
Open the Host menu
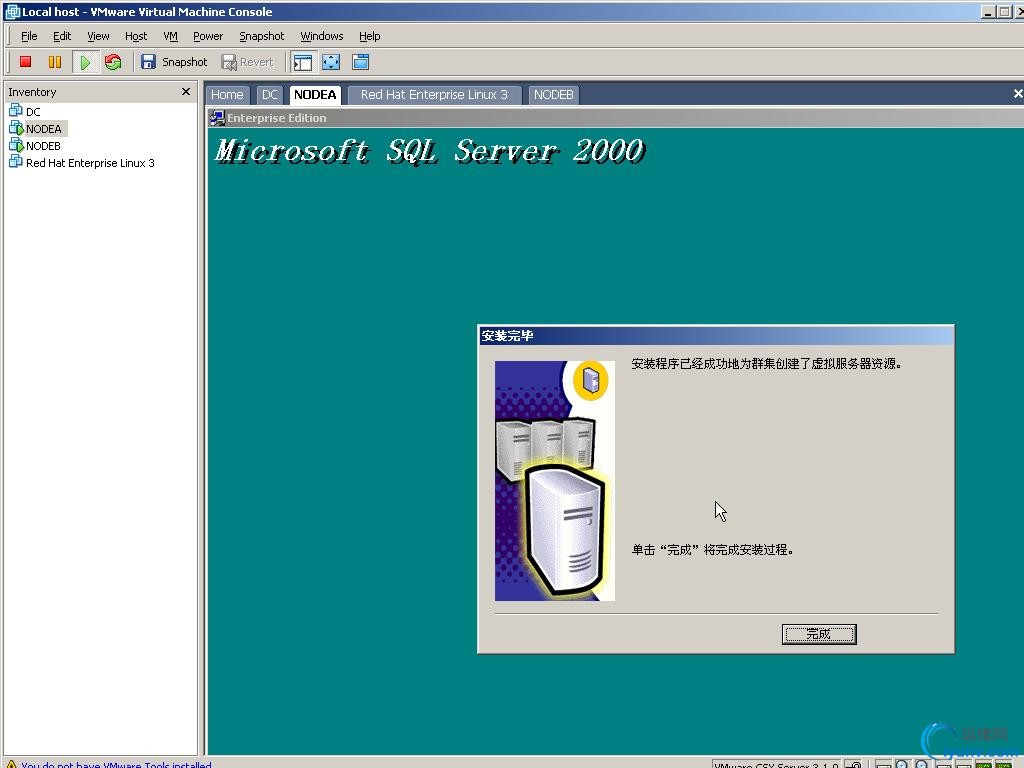[x=136, y=36]
